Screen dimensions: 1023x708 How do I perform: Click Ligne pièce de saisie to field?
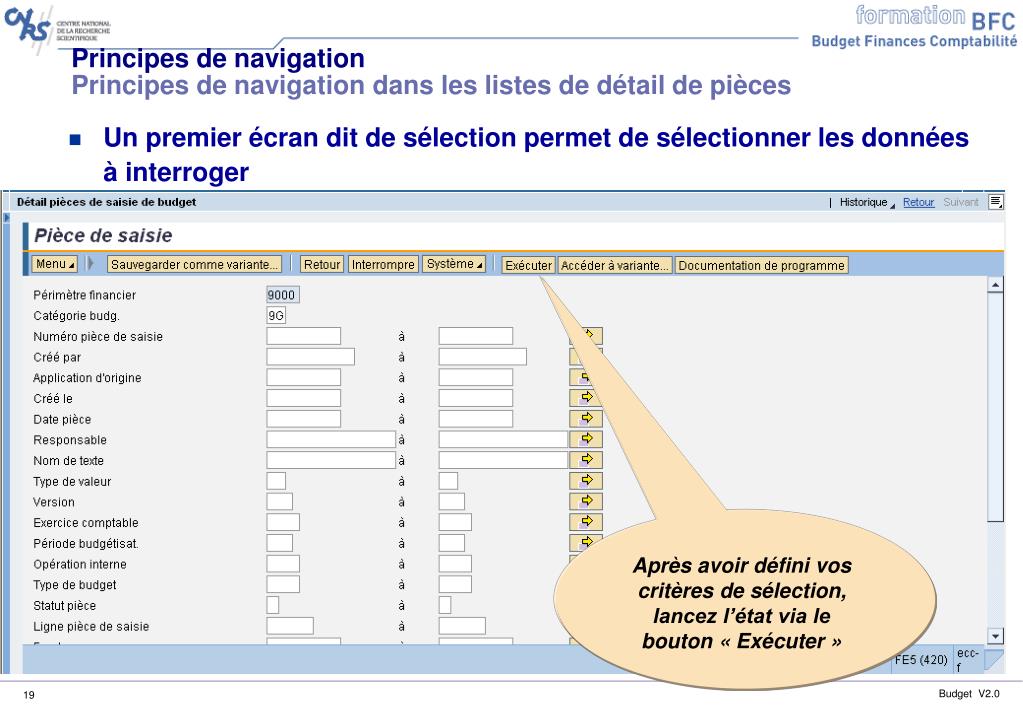[x=462, y=626]
